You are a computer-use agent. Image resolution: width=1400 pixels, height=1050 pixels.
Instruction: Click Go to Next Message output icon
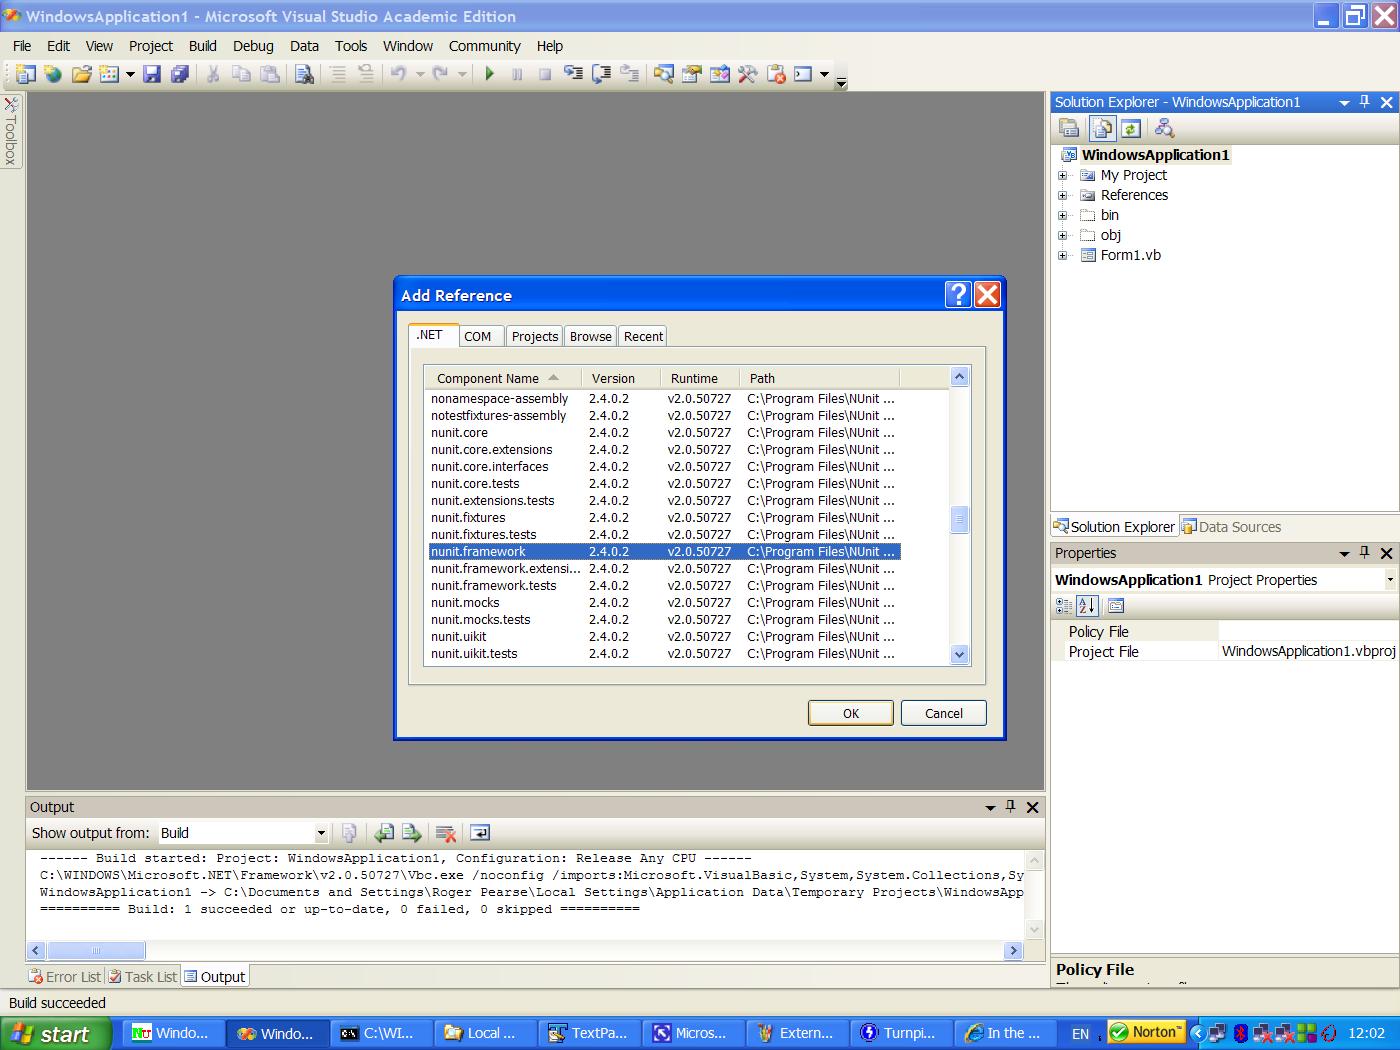(x=411, y=833)
